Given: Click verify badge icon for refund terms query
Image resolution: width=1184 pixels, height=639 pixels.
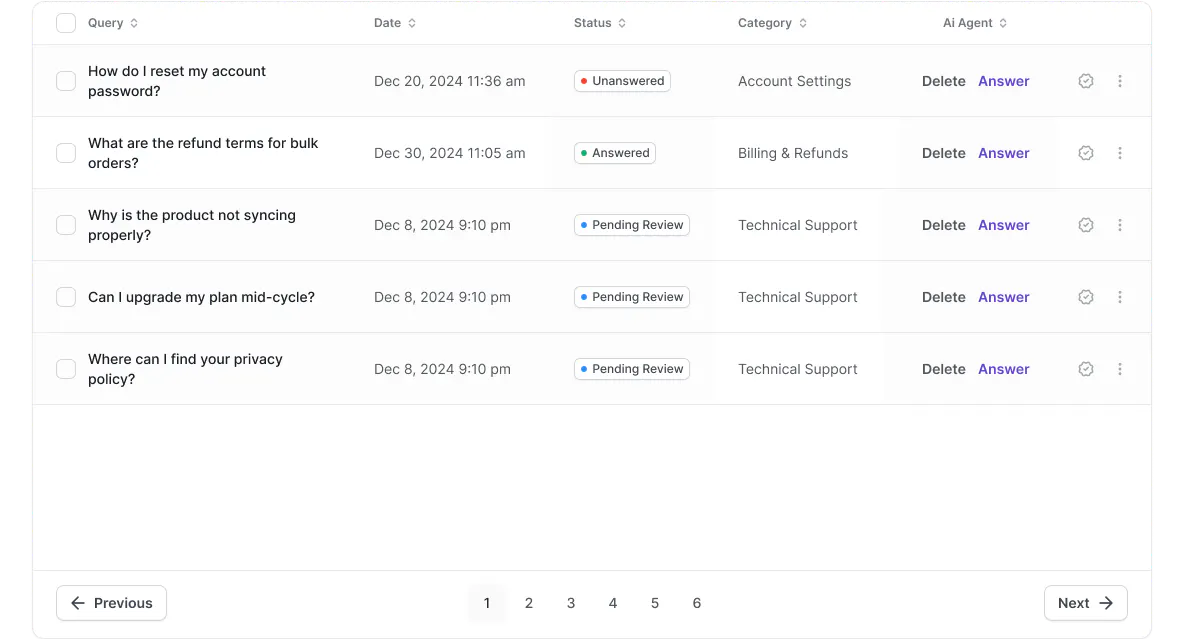Looking at the screenshot, I should pos(1085,153).
